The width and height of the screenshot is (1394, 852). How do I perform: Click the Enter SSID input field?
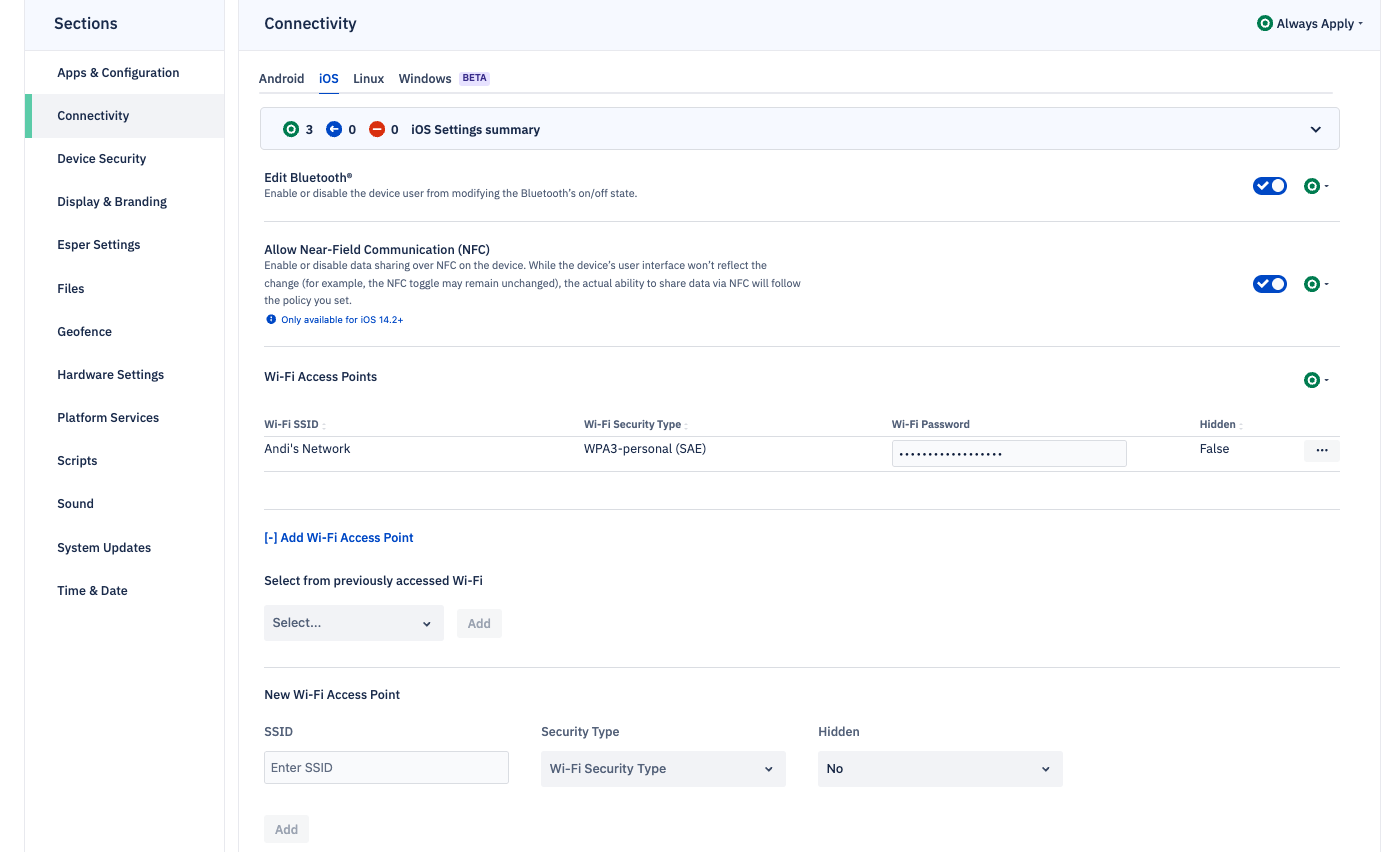(x=386, y=768)
